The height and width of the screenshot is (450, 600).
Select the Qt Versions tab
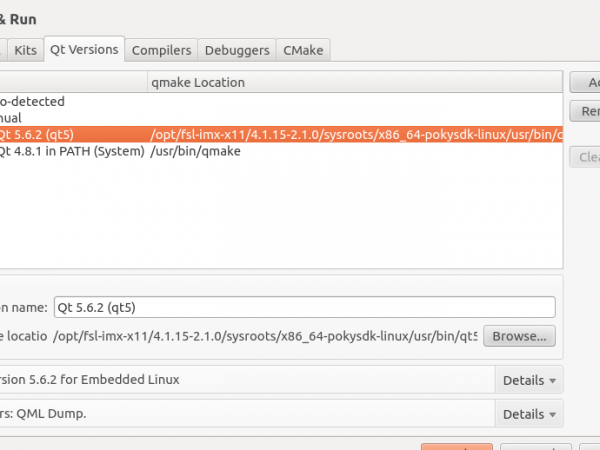(84, 49)
